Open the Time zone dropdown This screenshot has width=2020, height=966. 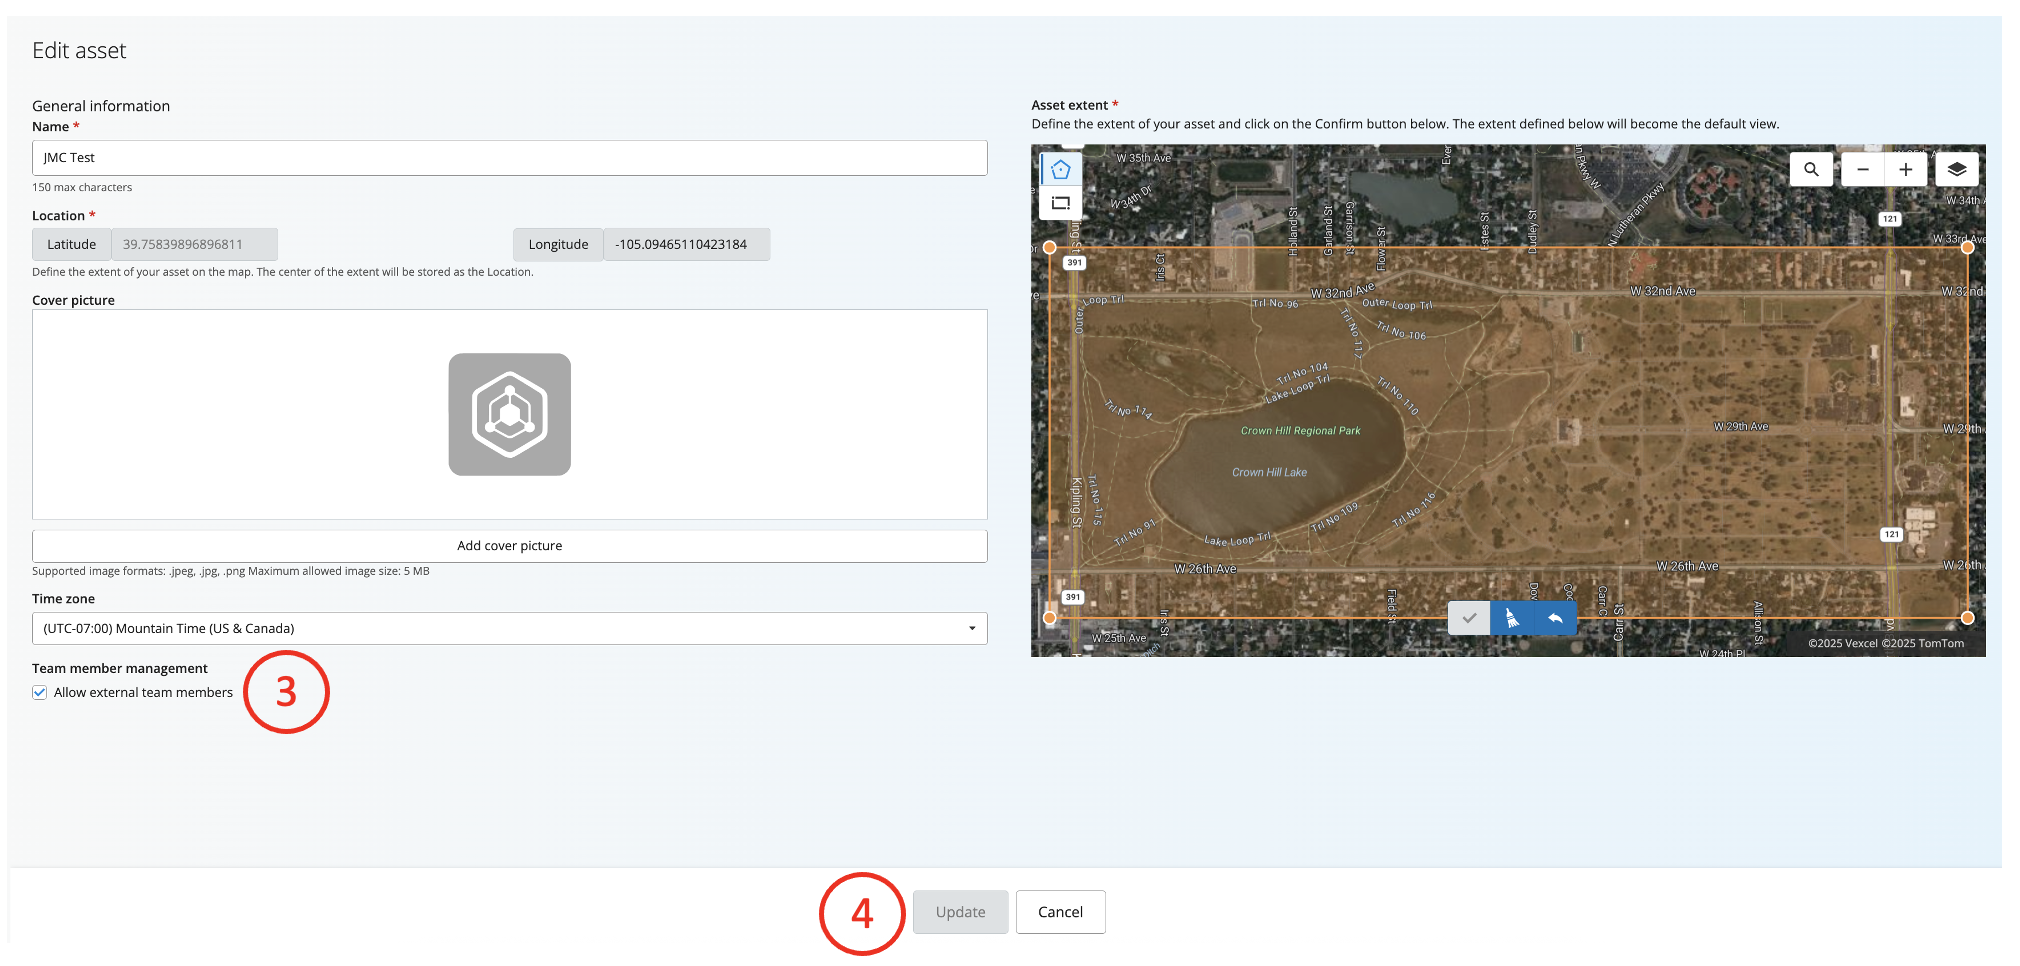tap(510, 629)
